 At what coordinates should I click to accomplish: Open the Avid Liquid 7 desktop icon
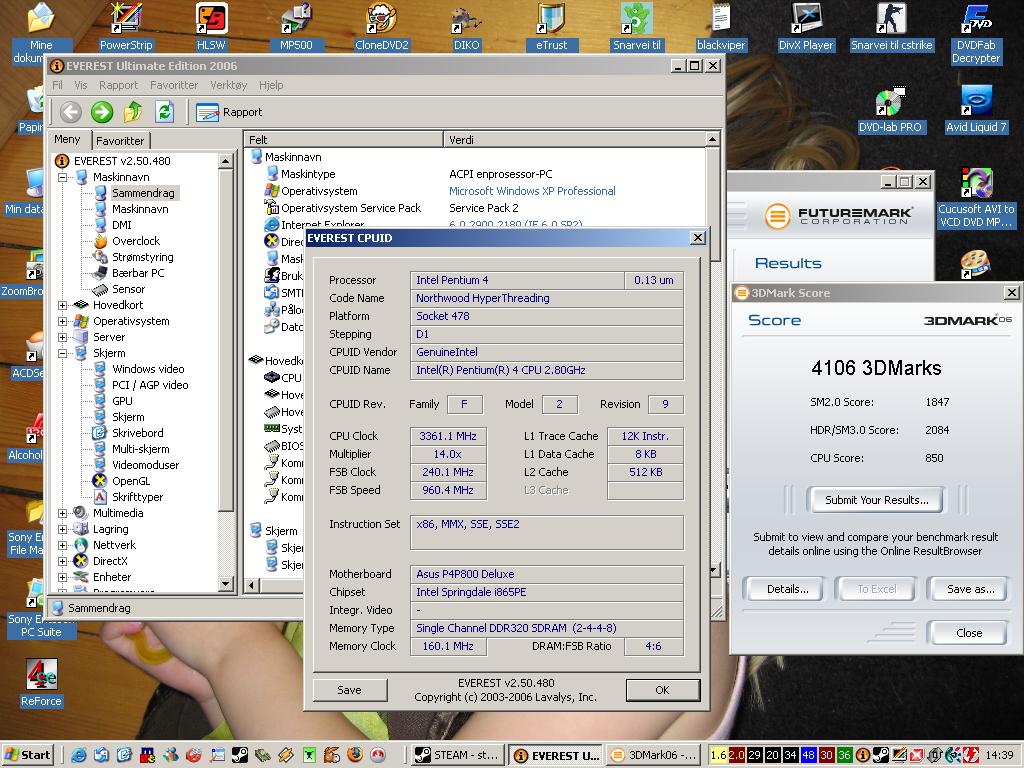pos(976,110)
